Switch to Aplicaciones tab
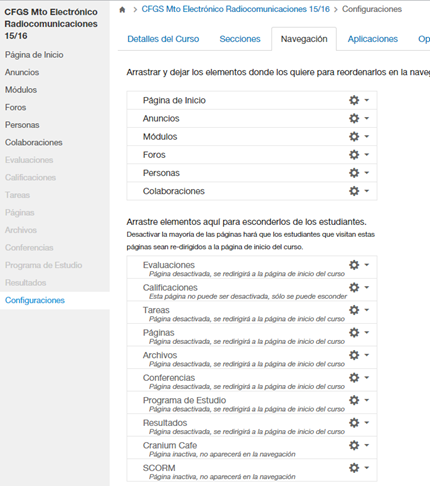This screenshot has width=430, height=486. (373, 39)
